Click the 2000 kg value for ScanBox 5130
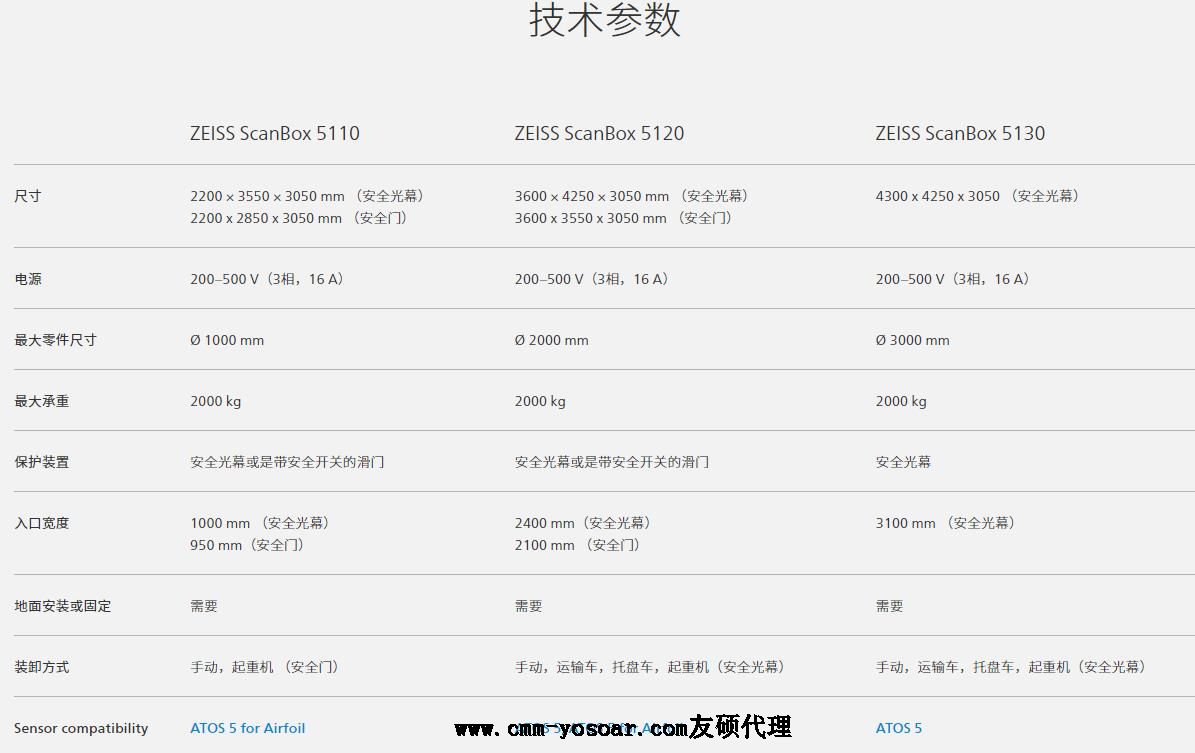Image resolution: width=1195 pixels, height=753 pixels. coord(902,401)
